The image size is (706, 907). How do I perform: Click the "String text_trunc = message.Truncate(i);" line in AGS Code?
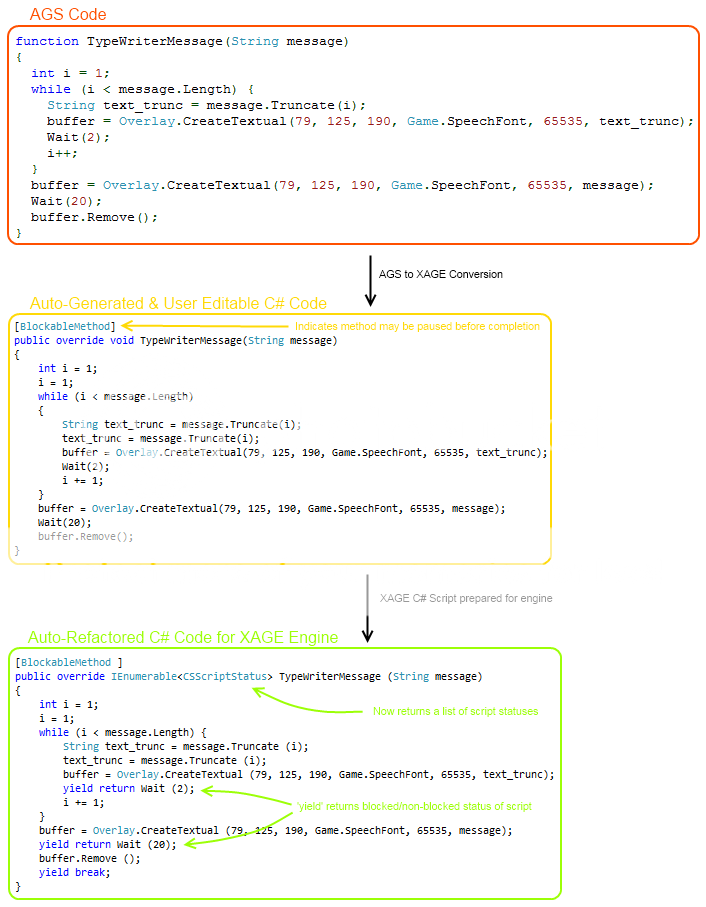click(206, 105)
